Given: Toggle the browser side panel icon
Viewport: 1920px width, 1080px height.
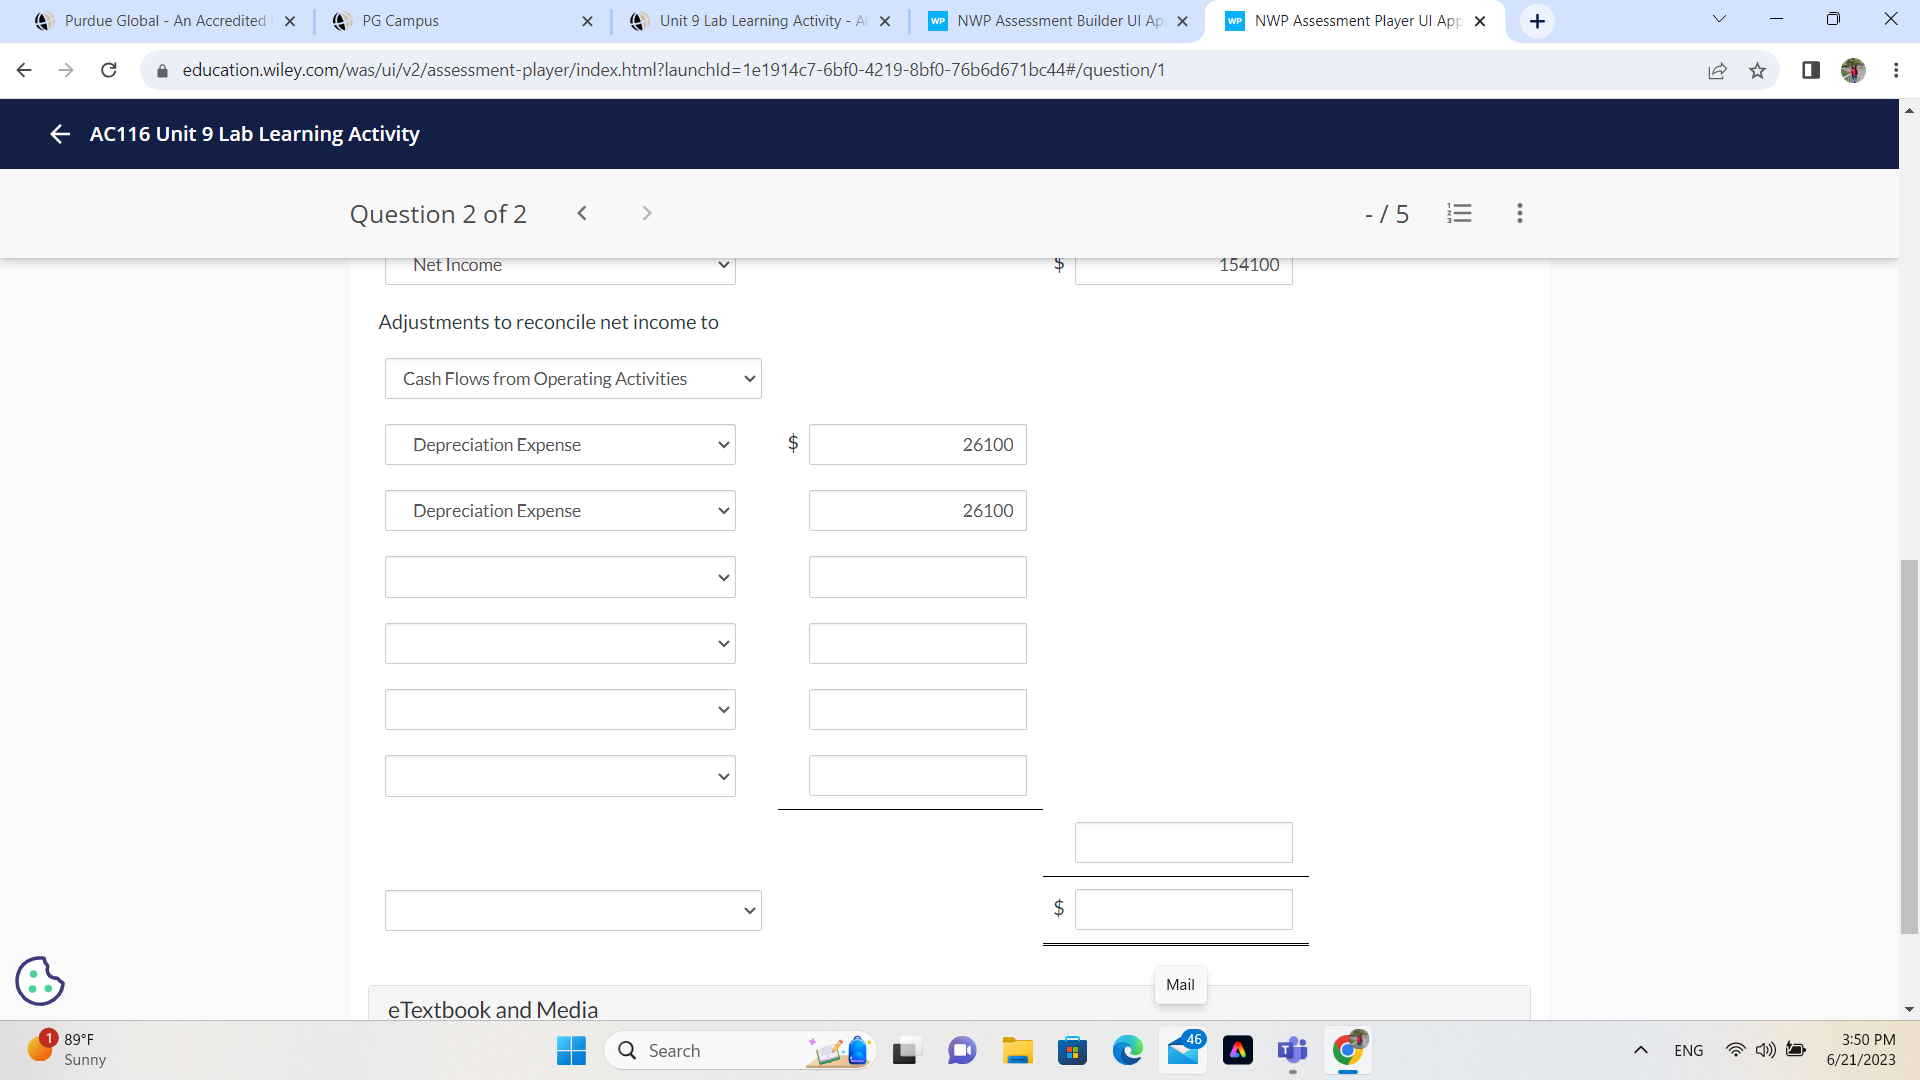Looking at the screenshot, I should tap(1810, 70).
